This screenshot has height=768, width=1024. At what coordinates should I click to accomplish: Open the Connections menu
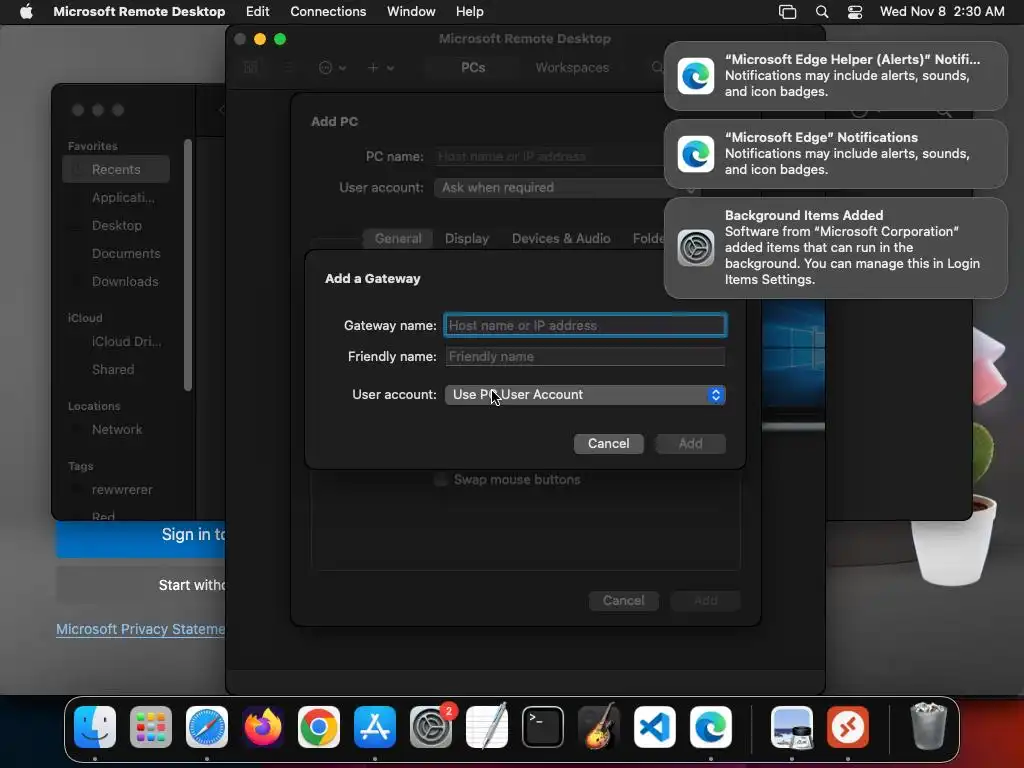point(328,12)
